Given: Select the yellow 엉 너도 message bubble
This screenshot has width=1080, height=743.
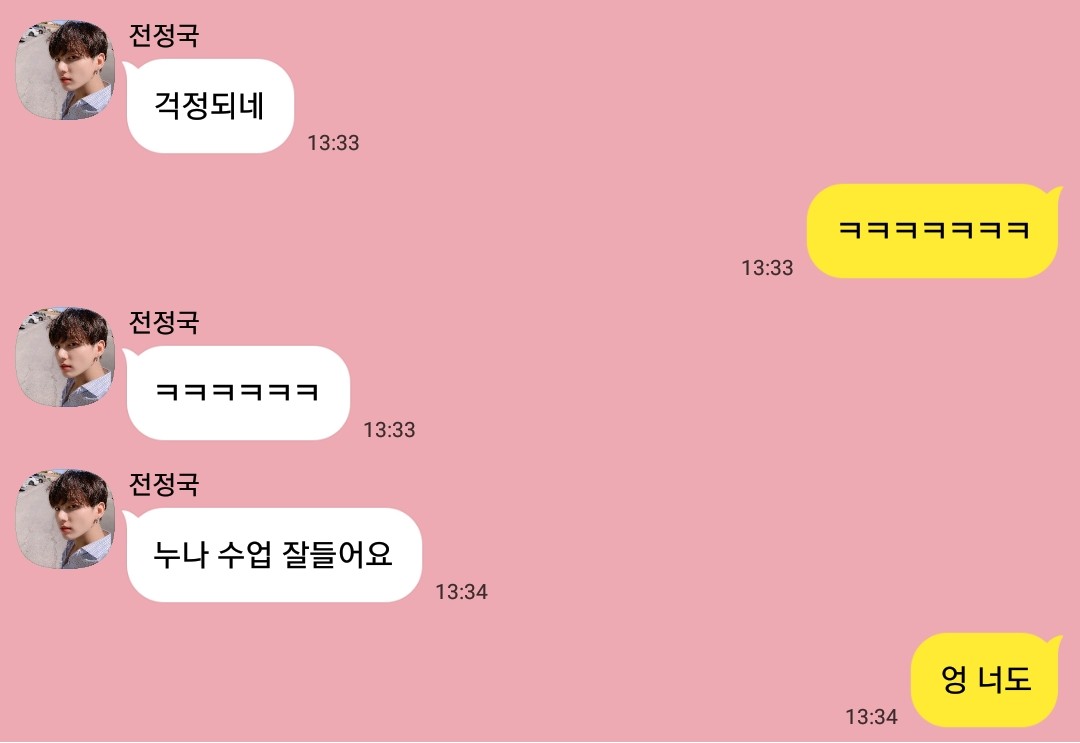Looking at the screenshot, I should coord(986,680).
